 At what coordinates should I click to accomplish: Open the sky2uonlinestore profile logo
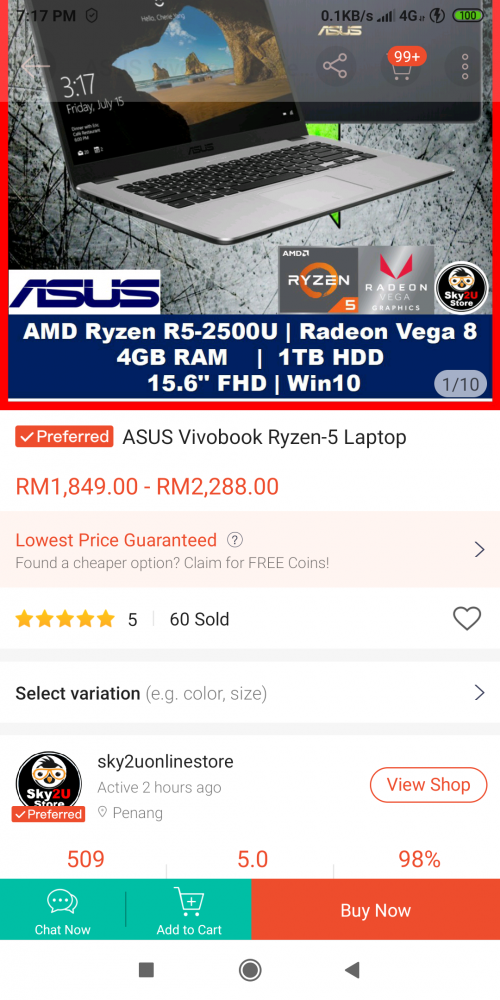[49, 784]
